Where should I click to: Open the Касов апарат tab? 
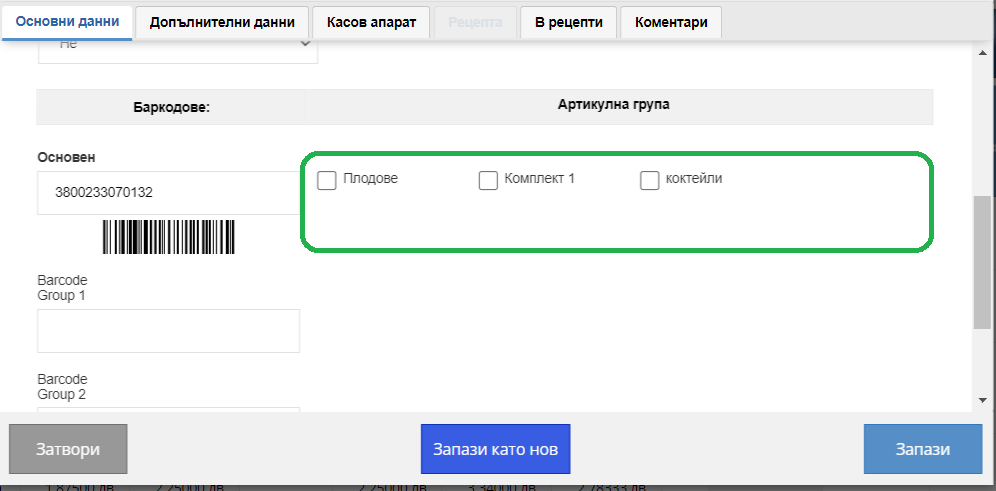pos(372,22)
